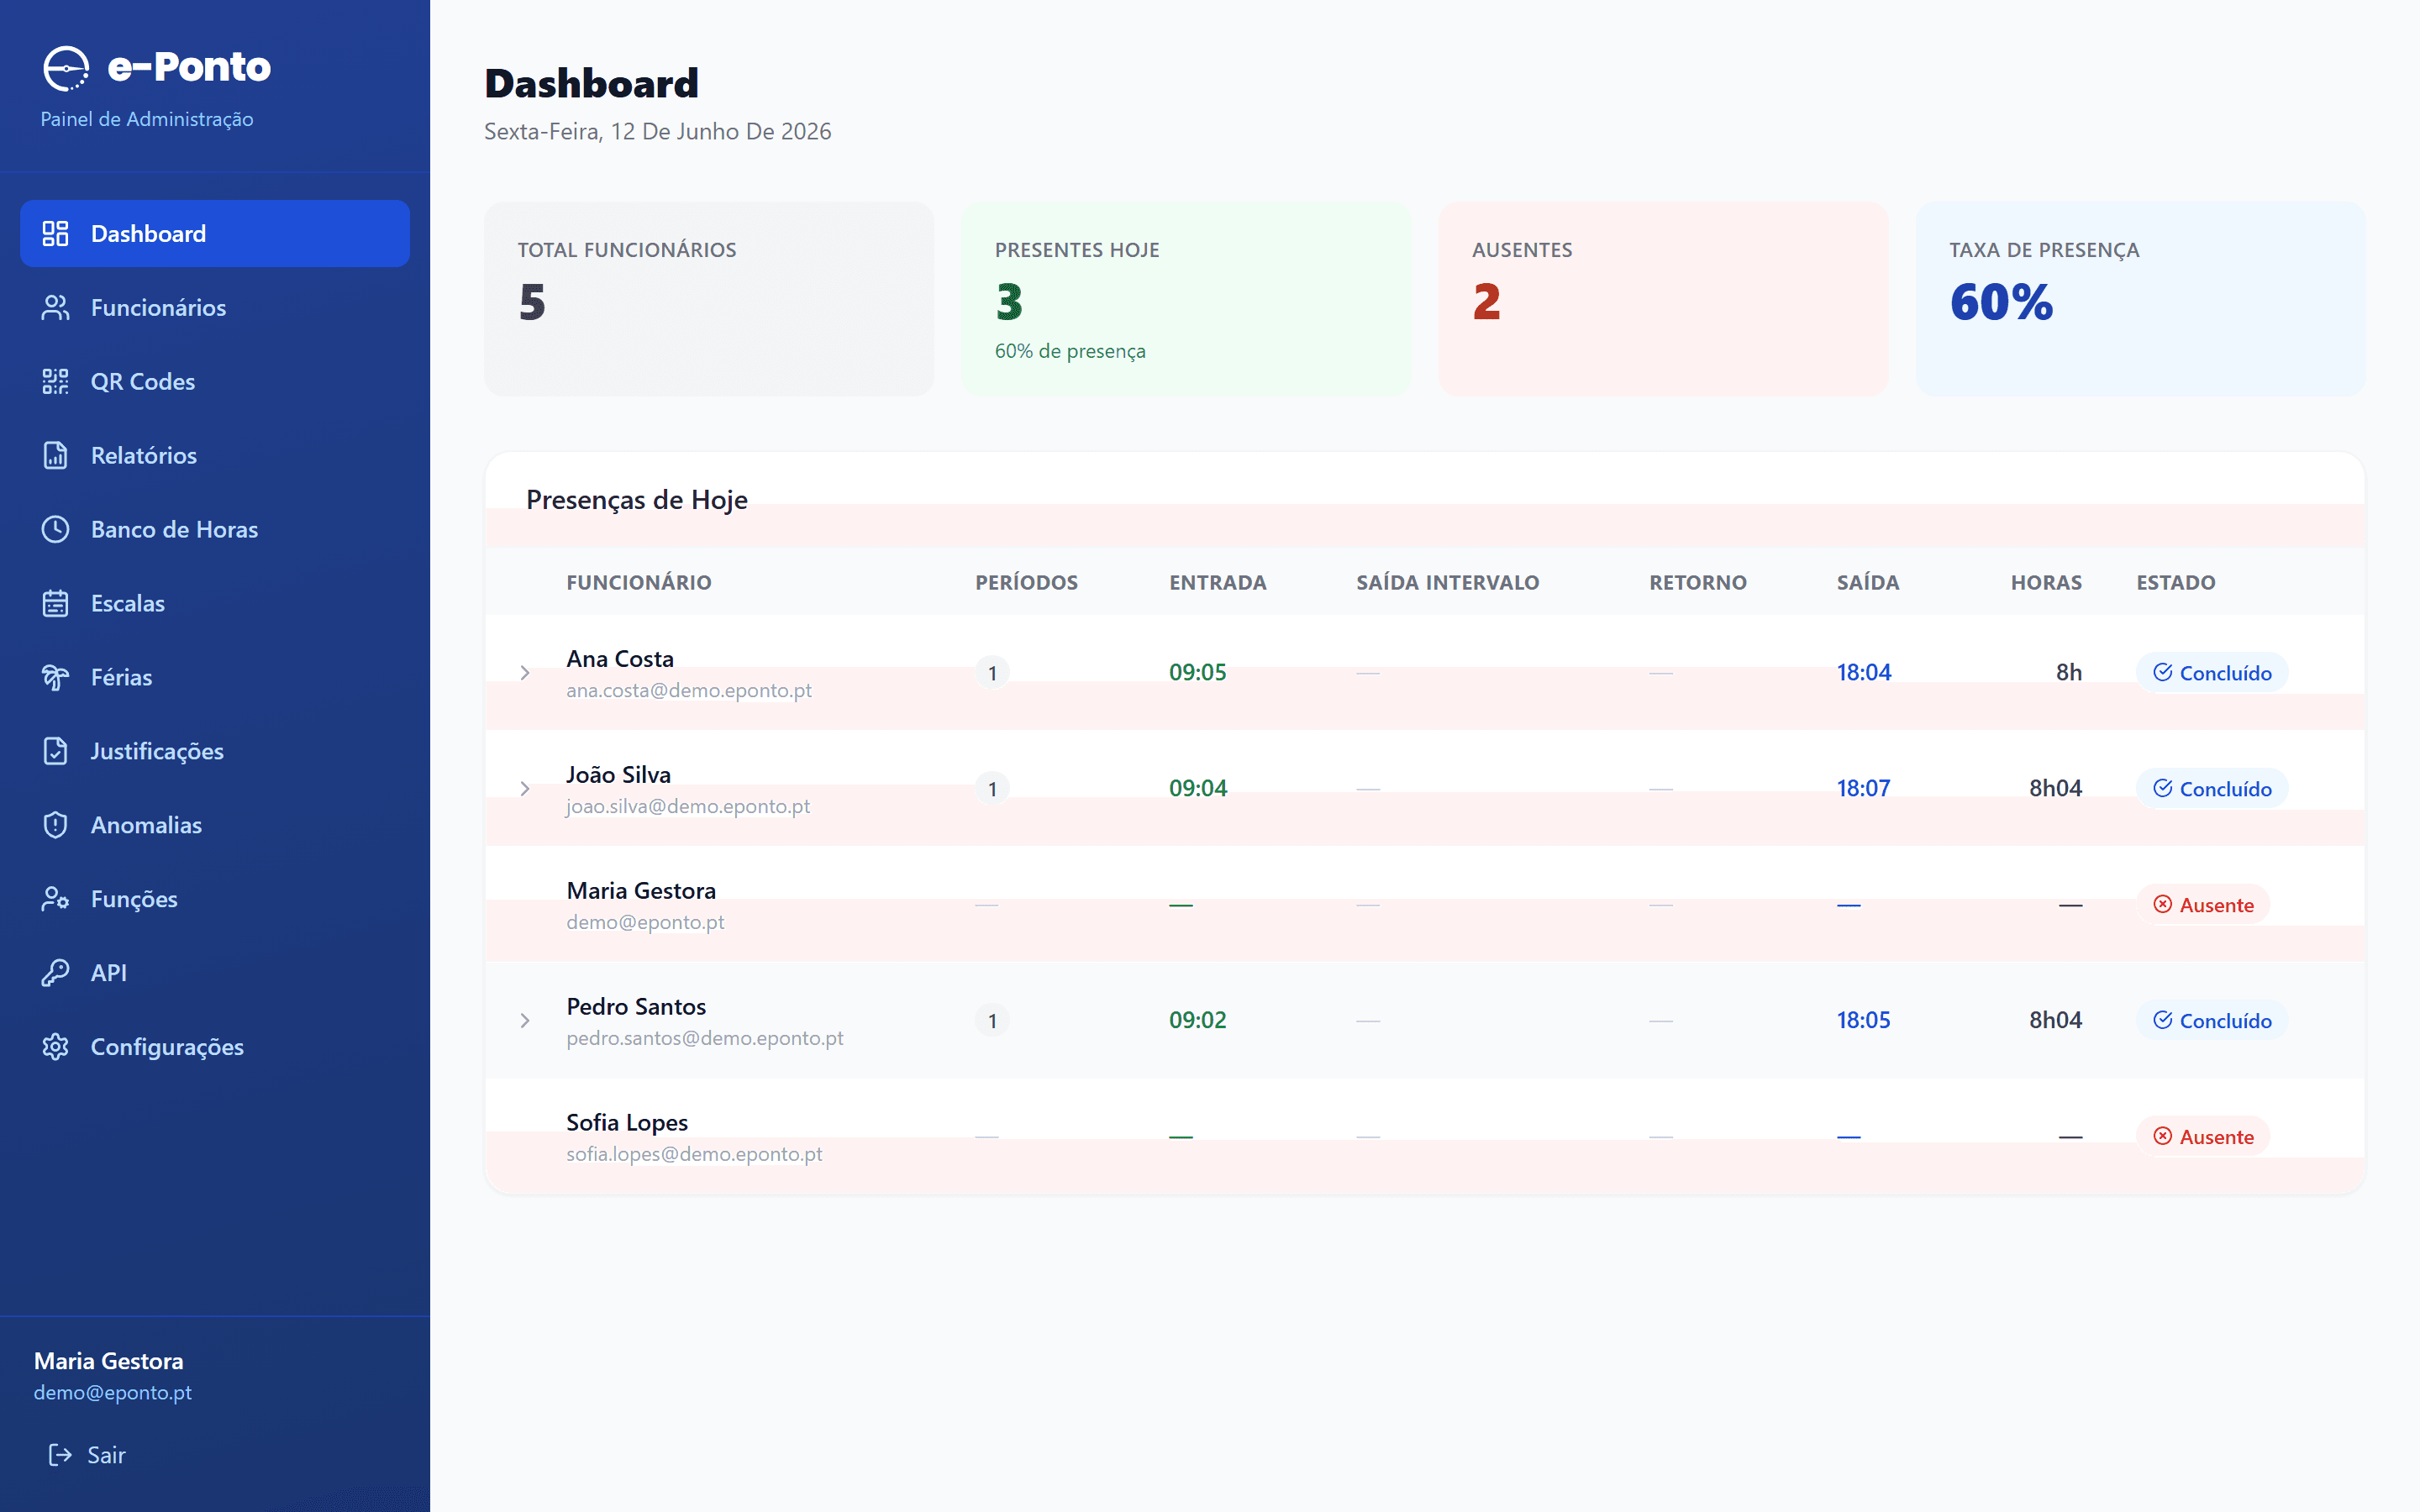Screen dimensions: 2420x1512
Task: Expand Ana Costa's row chevron
Action: 525,673
